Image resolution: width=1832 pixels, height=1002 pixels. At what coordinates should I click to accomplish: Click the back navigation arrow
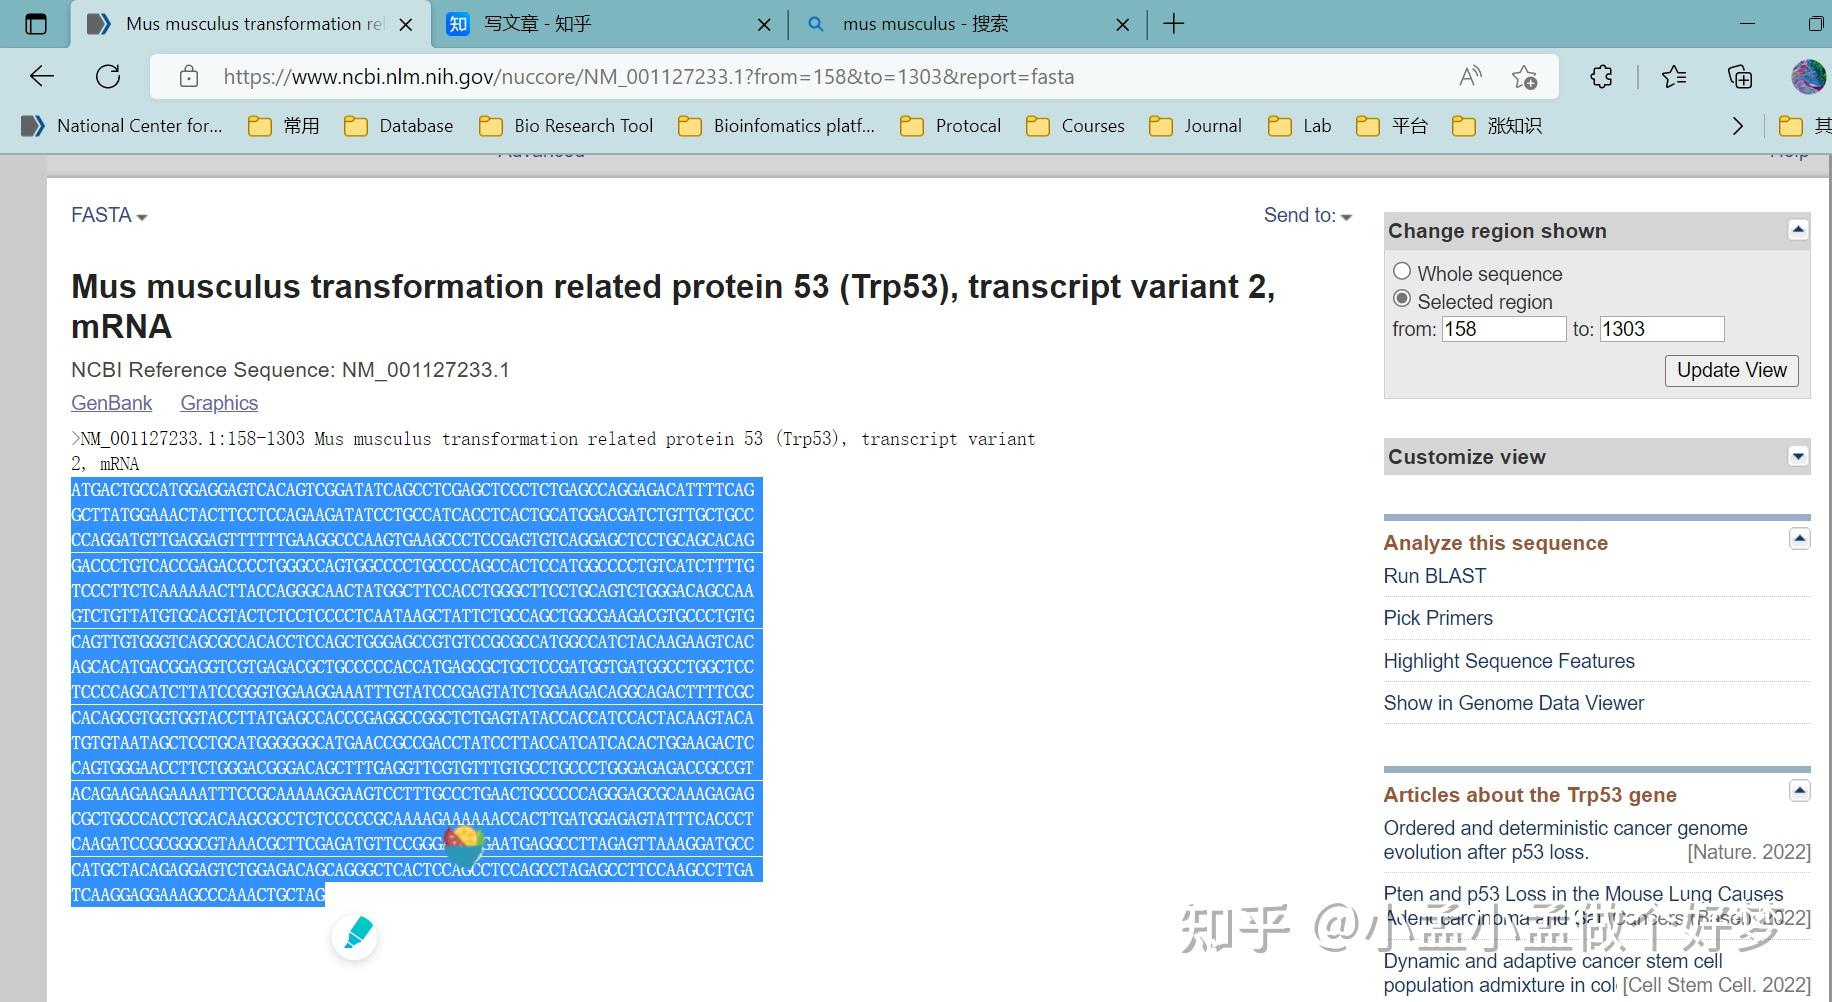[x=40, y=76]
